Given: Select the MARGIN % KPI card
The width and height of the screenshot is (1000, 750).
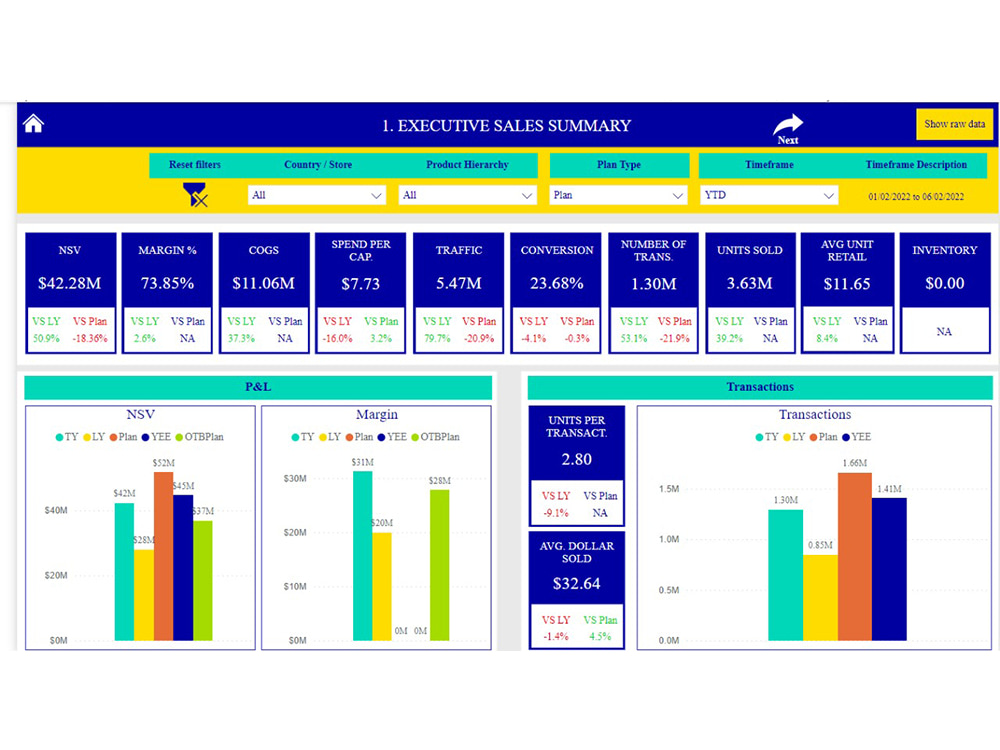Looking at the screenshot, I should point(167,293).
